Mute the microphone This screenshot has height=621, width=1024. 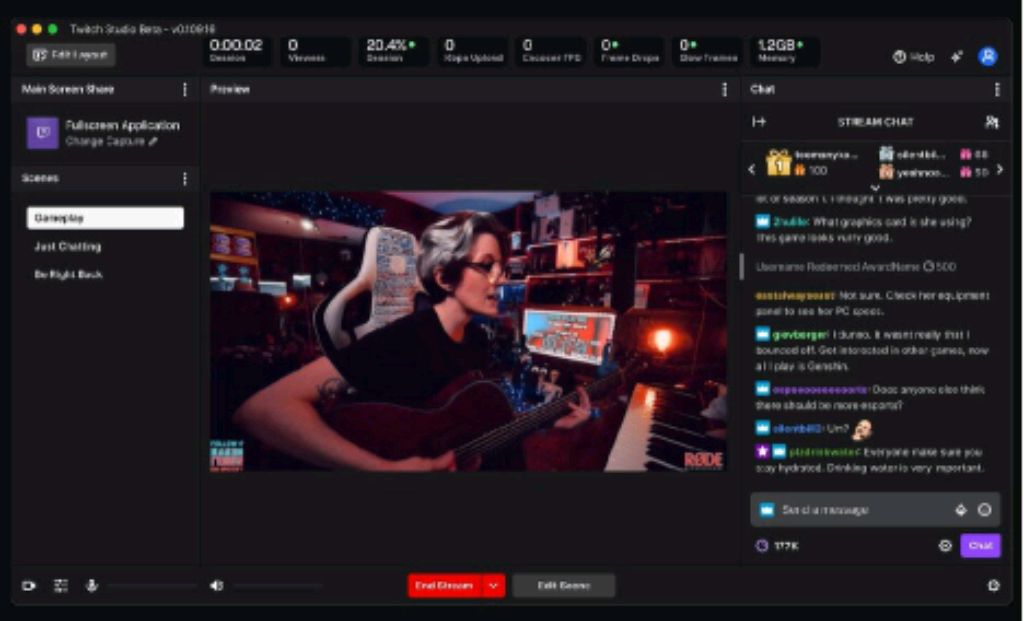[92, 586]
